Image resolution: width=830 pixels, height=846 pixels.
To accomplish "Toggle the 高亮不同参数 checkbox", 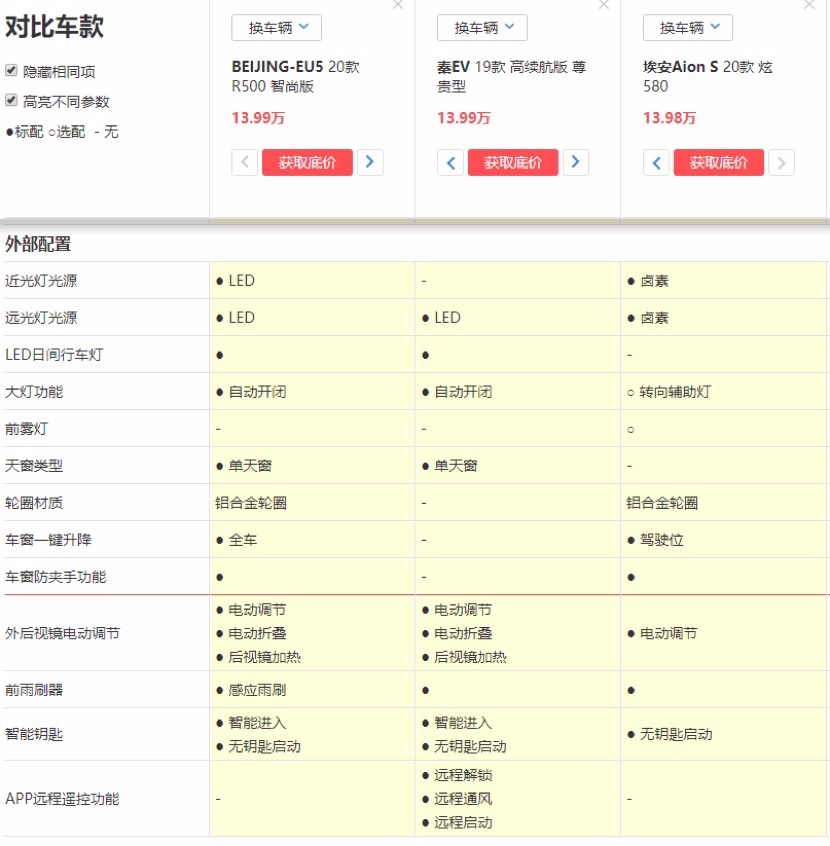I will [11, 100].
